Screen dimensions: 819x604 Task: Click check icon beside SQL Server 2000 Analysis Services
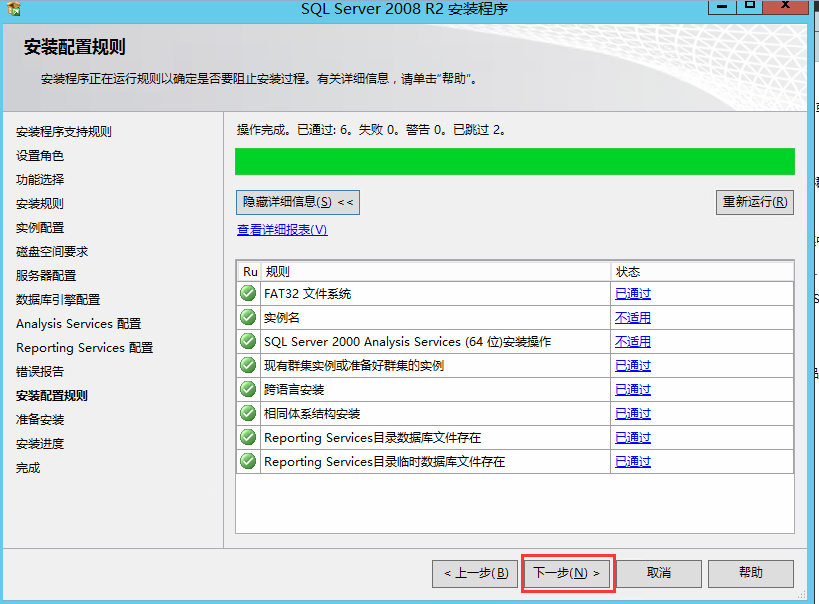click(x=248, y=341)
